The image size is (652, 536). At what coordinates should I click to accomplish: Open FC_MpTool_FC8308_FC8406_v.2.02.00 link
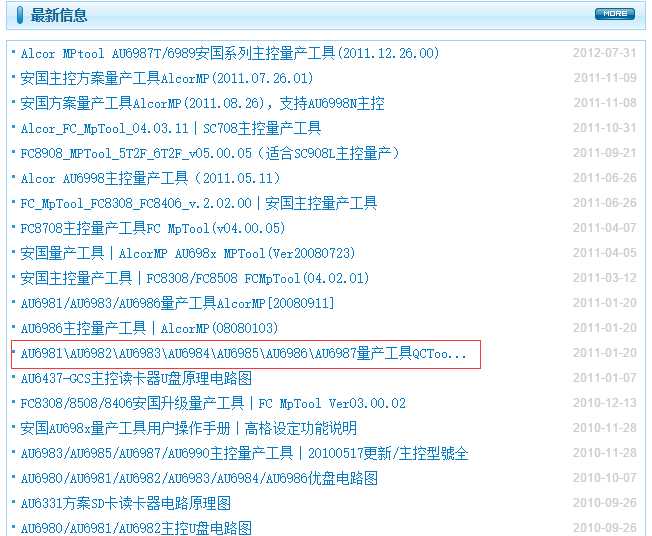(x=199, y=203)
